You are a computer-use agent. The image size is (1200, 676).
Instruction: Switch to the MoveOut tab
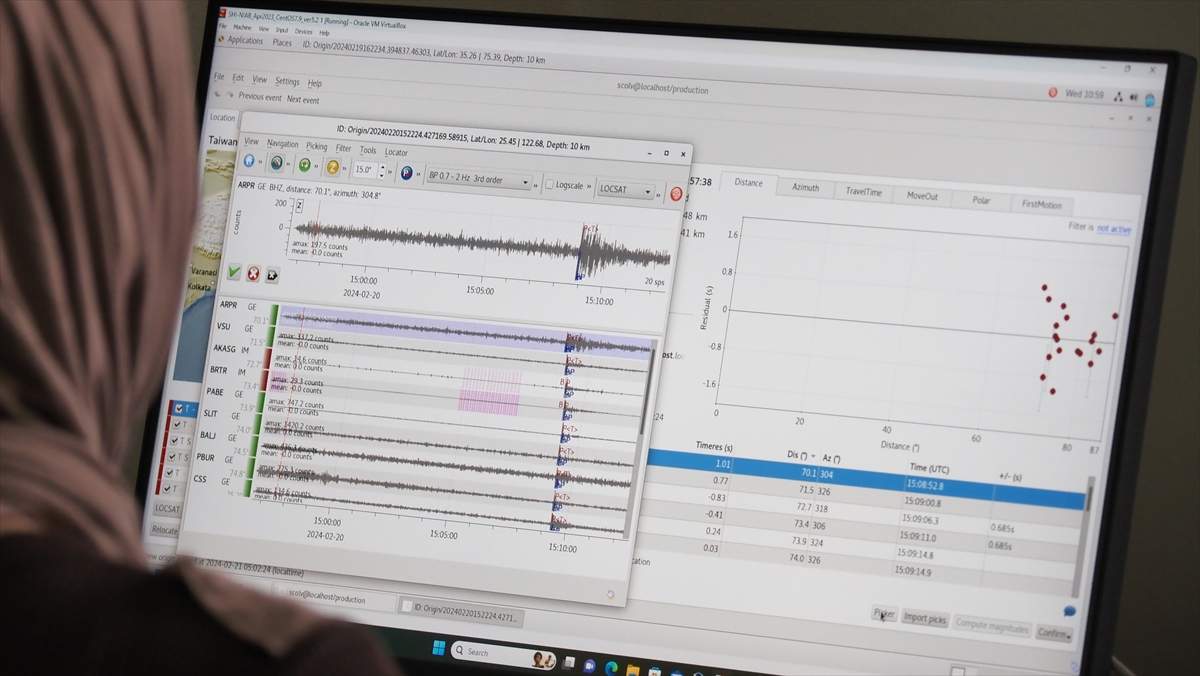pos(922,196)
